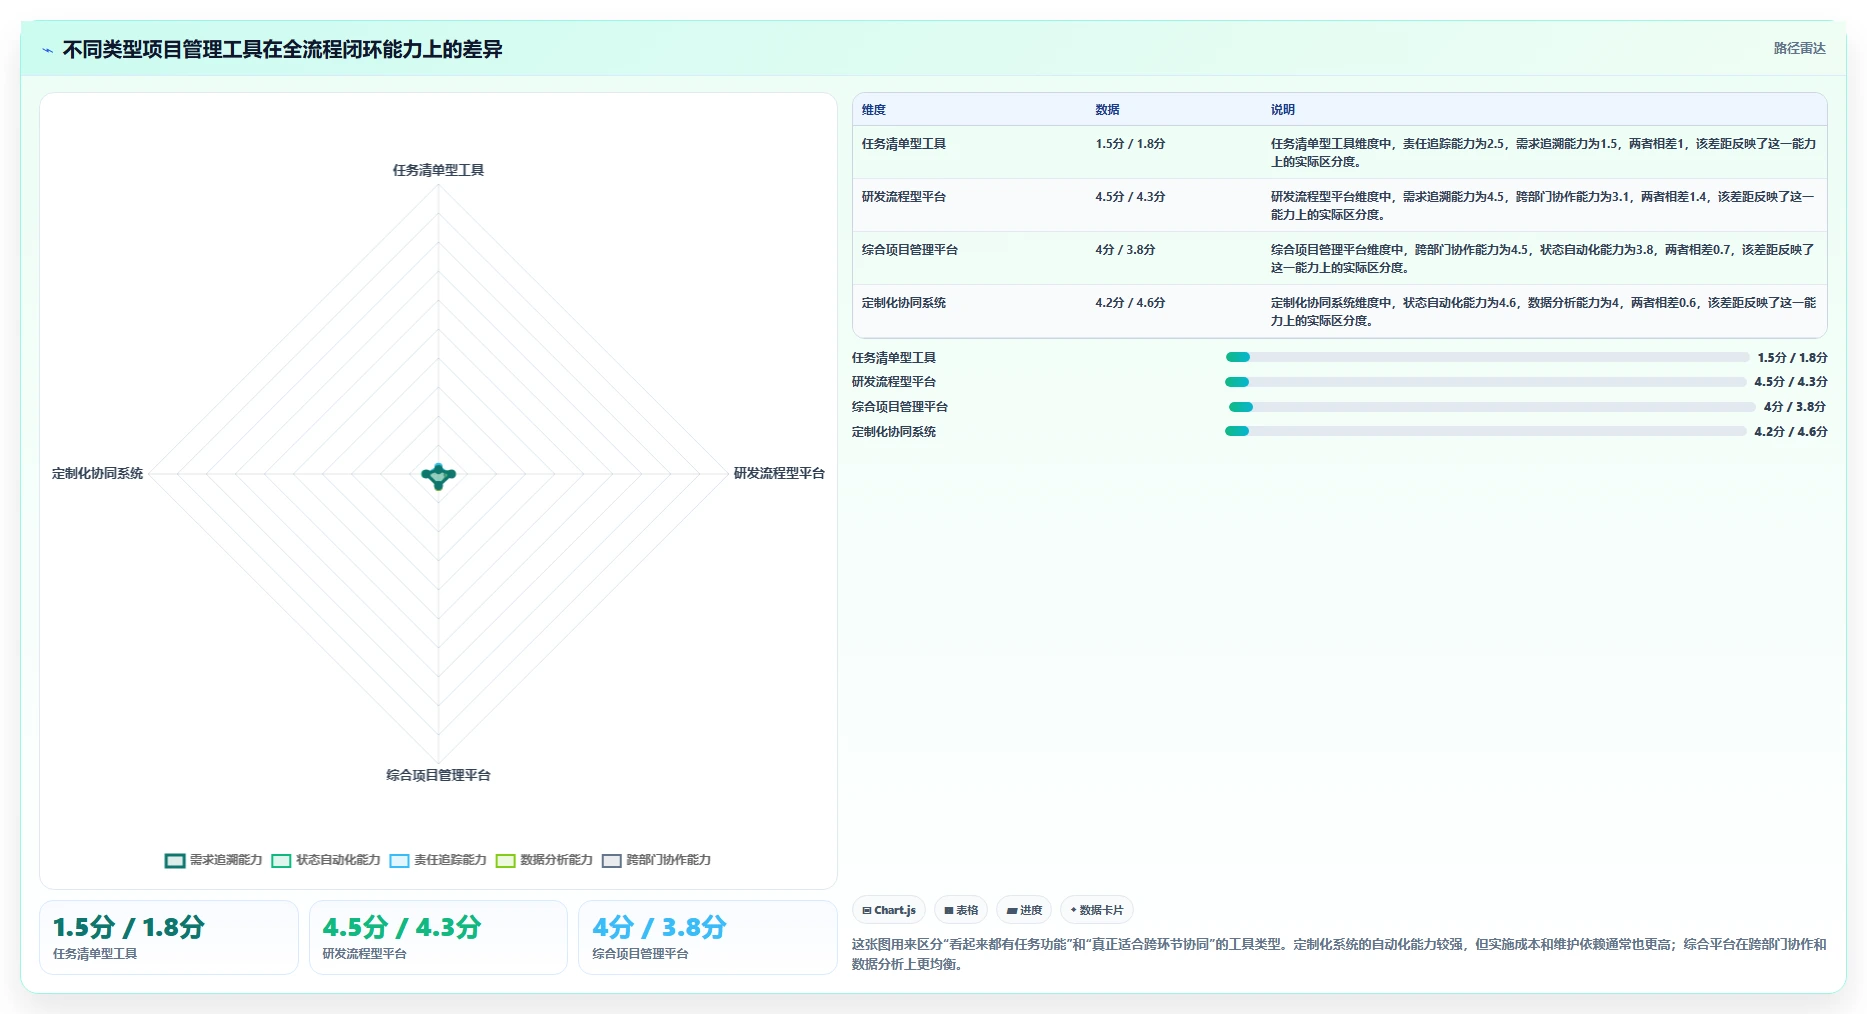Screen dimensions: 1867x1014
Task: Click the 任务清单型工具 explanation text in the table
Action: tap(1543, 153)
